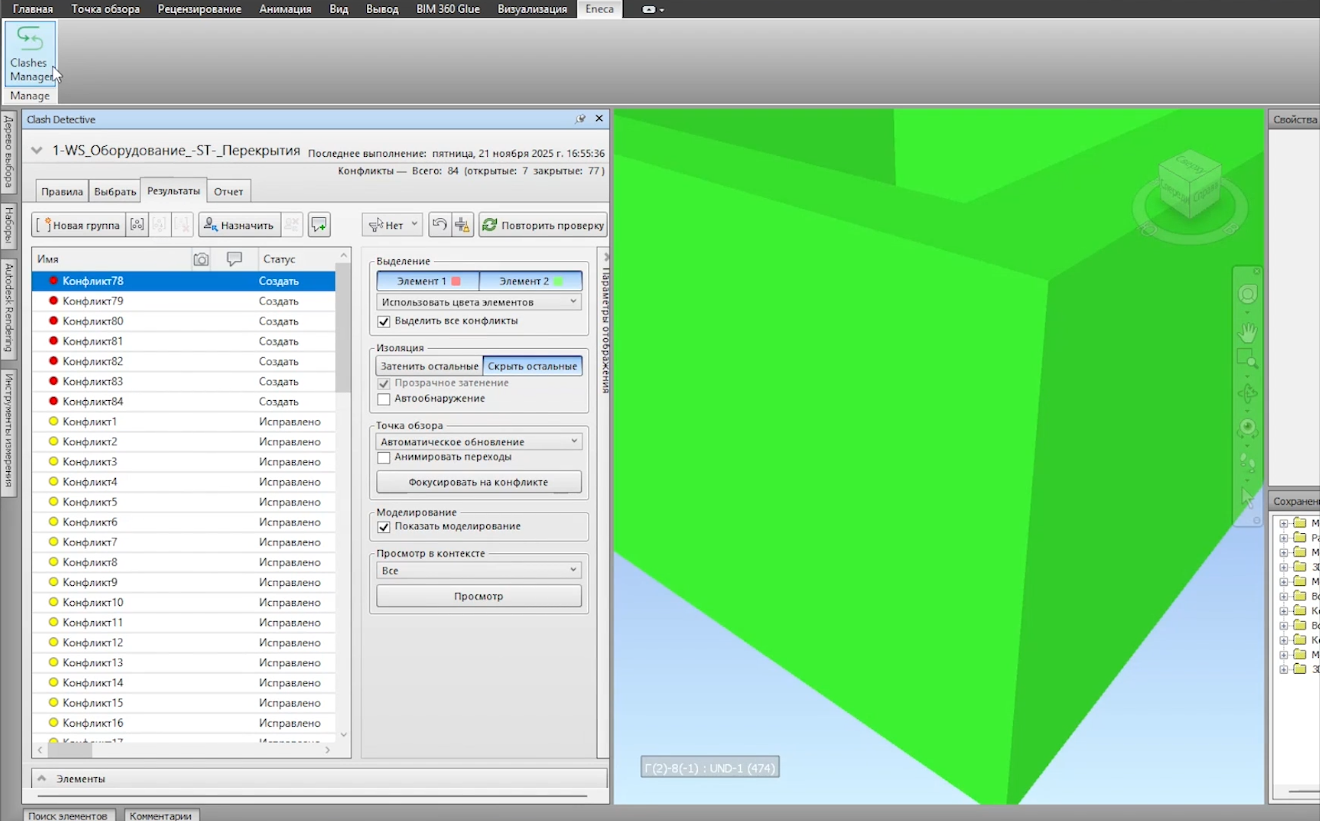Screen dimensions: 1320x821
Task: Open 'Использовать цвета элементов' dropdown
Action: point(479,302)
